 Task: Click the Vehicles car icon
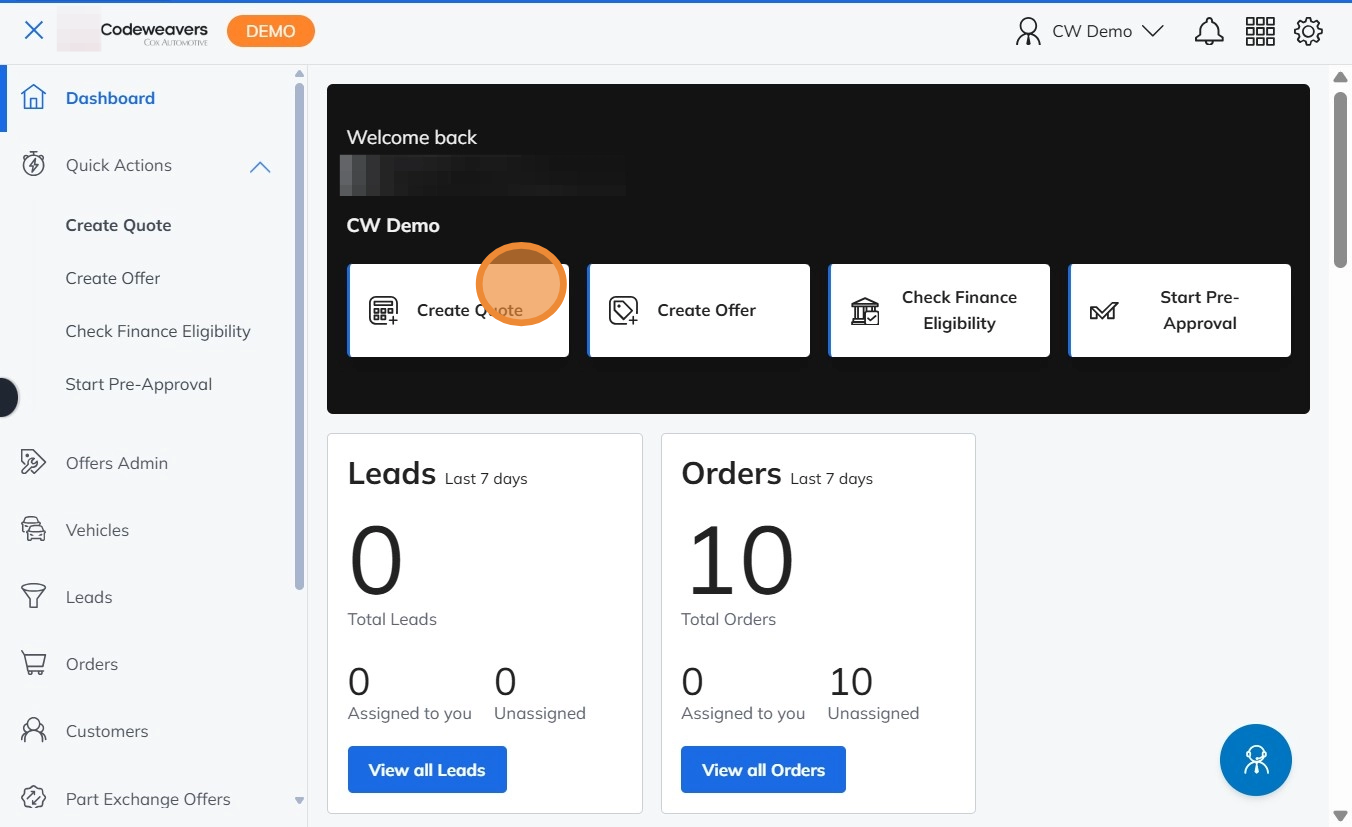pos(34,530)
